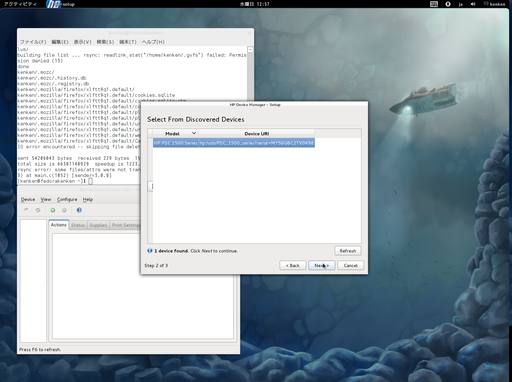Viewport: 512px width, 382px height.
Task: Switch to the Print Settings tab
Action: pyautogui.click(x=125, y=225)
